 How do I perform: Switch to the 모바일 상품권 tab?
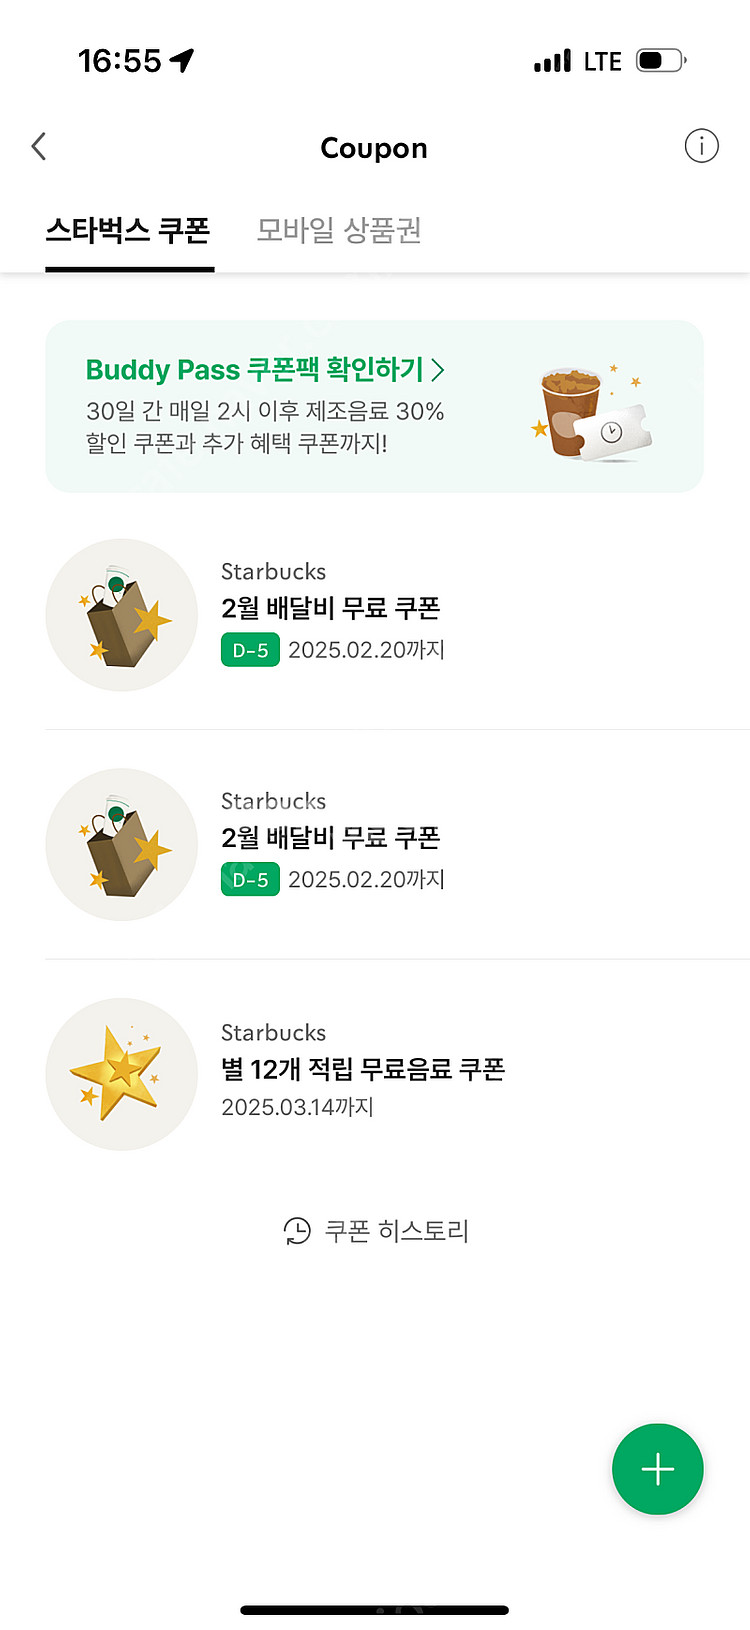[x=339, y=231]
